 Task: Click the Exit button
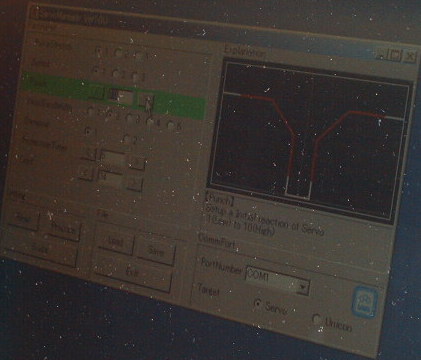[132, 273]
